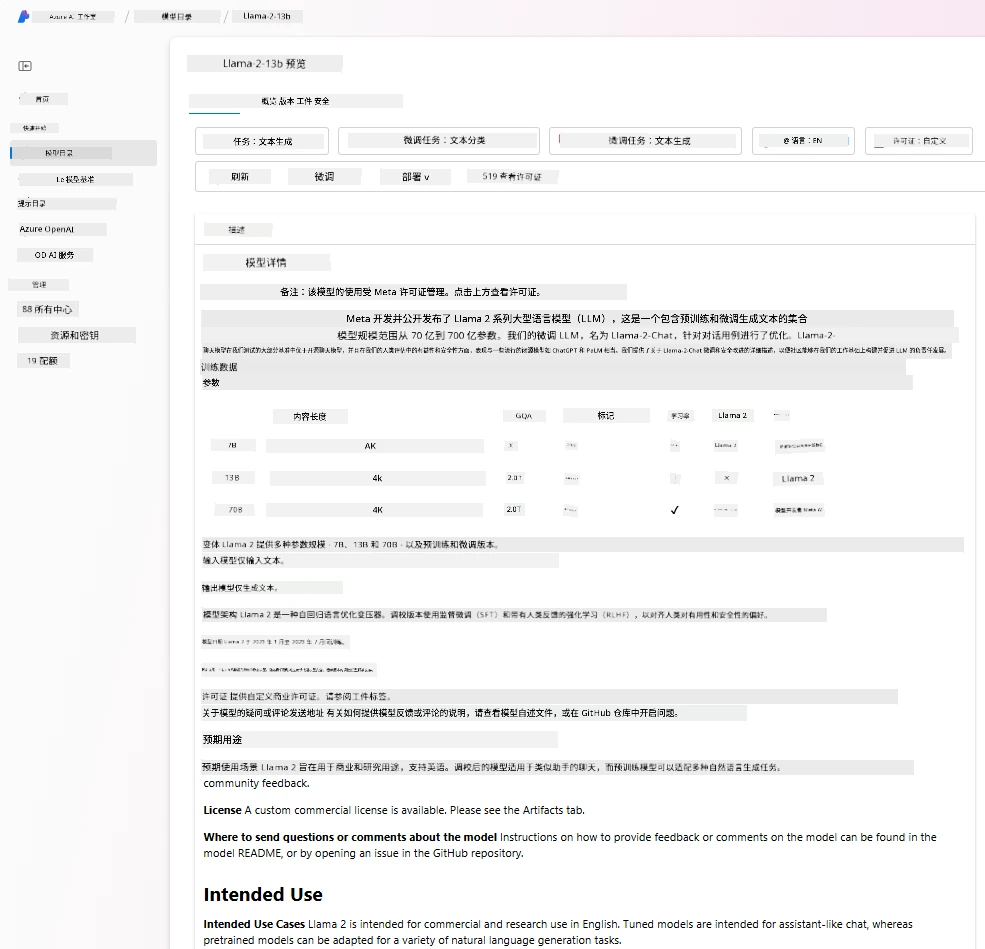Open 配额 in the sidebar

42,361
